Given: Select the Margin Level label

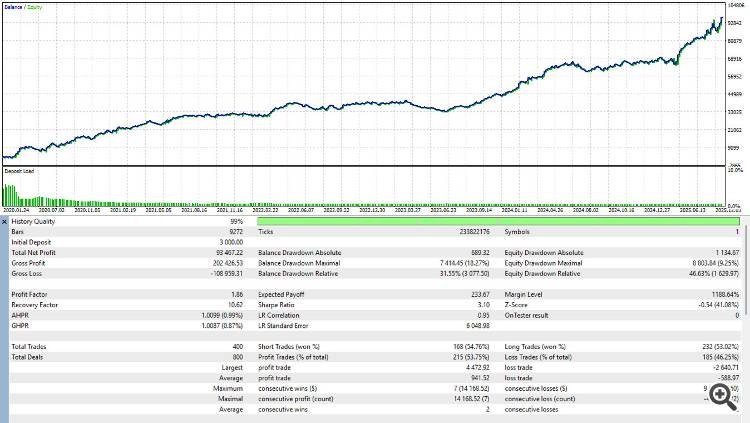Looking at the screenshot, I should pos(523,295).
